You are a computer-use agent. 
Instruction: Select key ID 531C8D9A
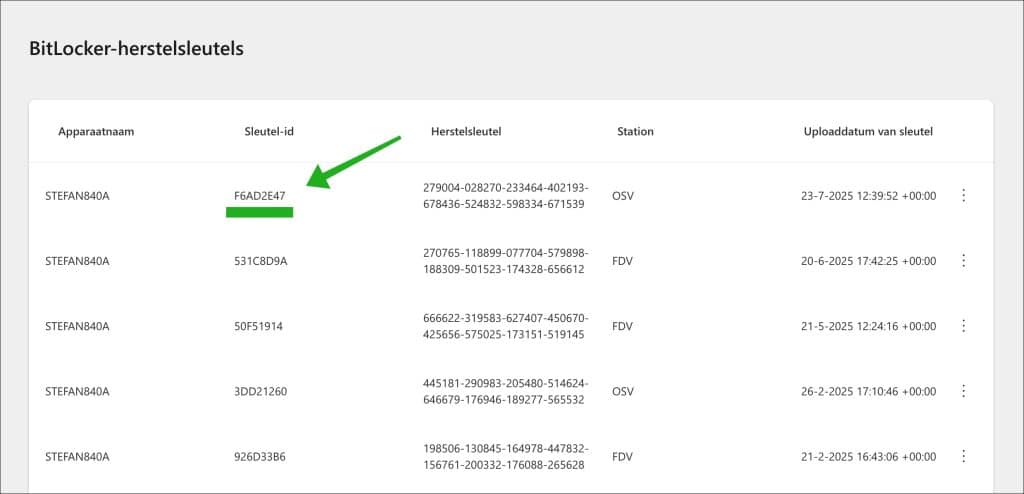point(261,261)
